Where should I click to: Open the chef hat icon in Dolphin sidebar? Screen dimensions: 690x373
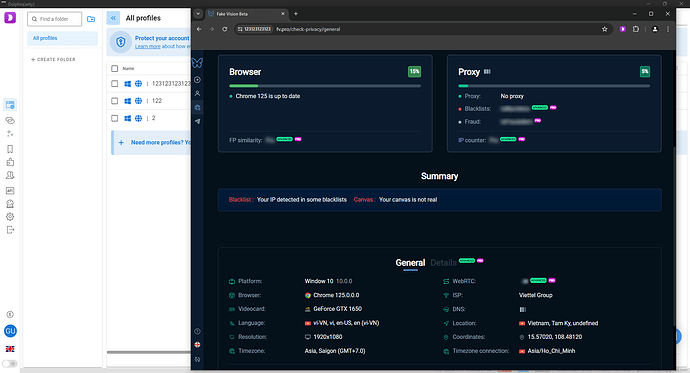10,204
